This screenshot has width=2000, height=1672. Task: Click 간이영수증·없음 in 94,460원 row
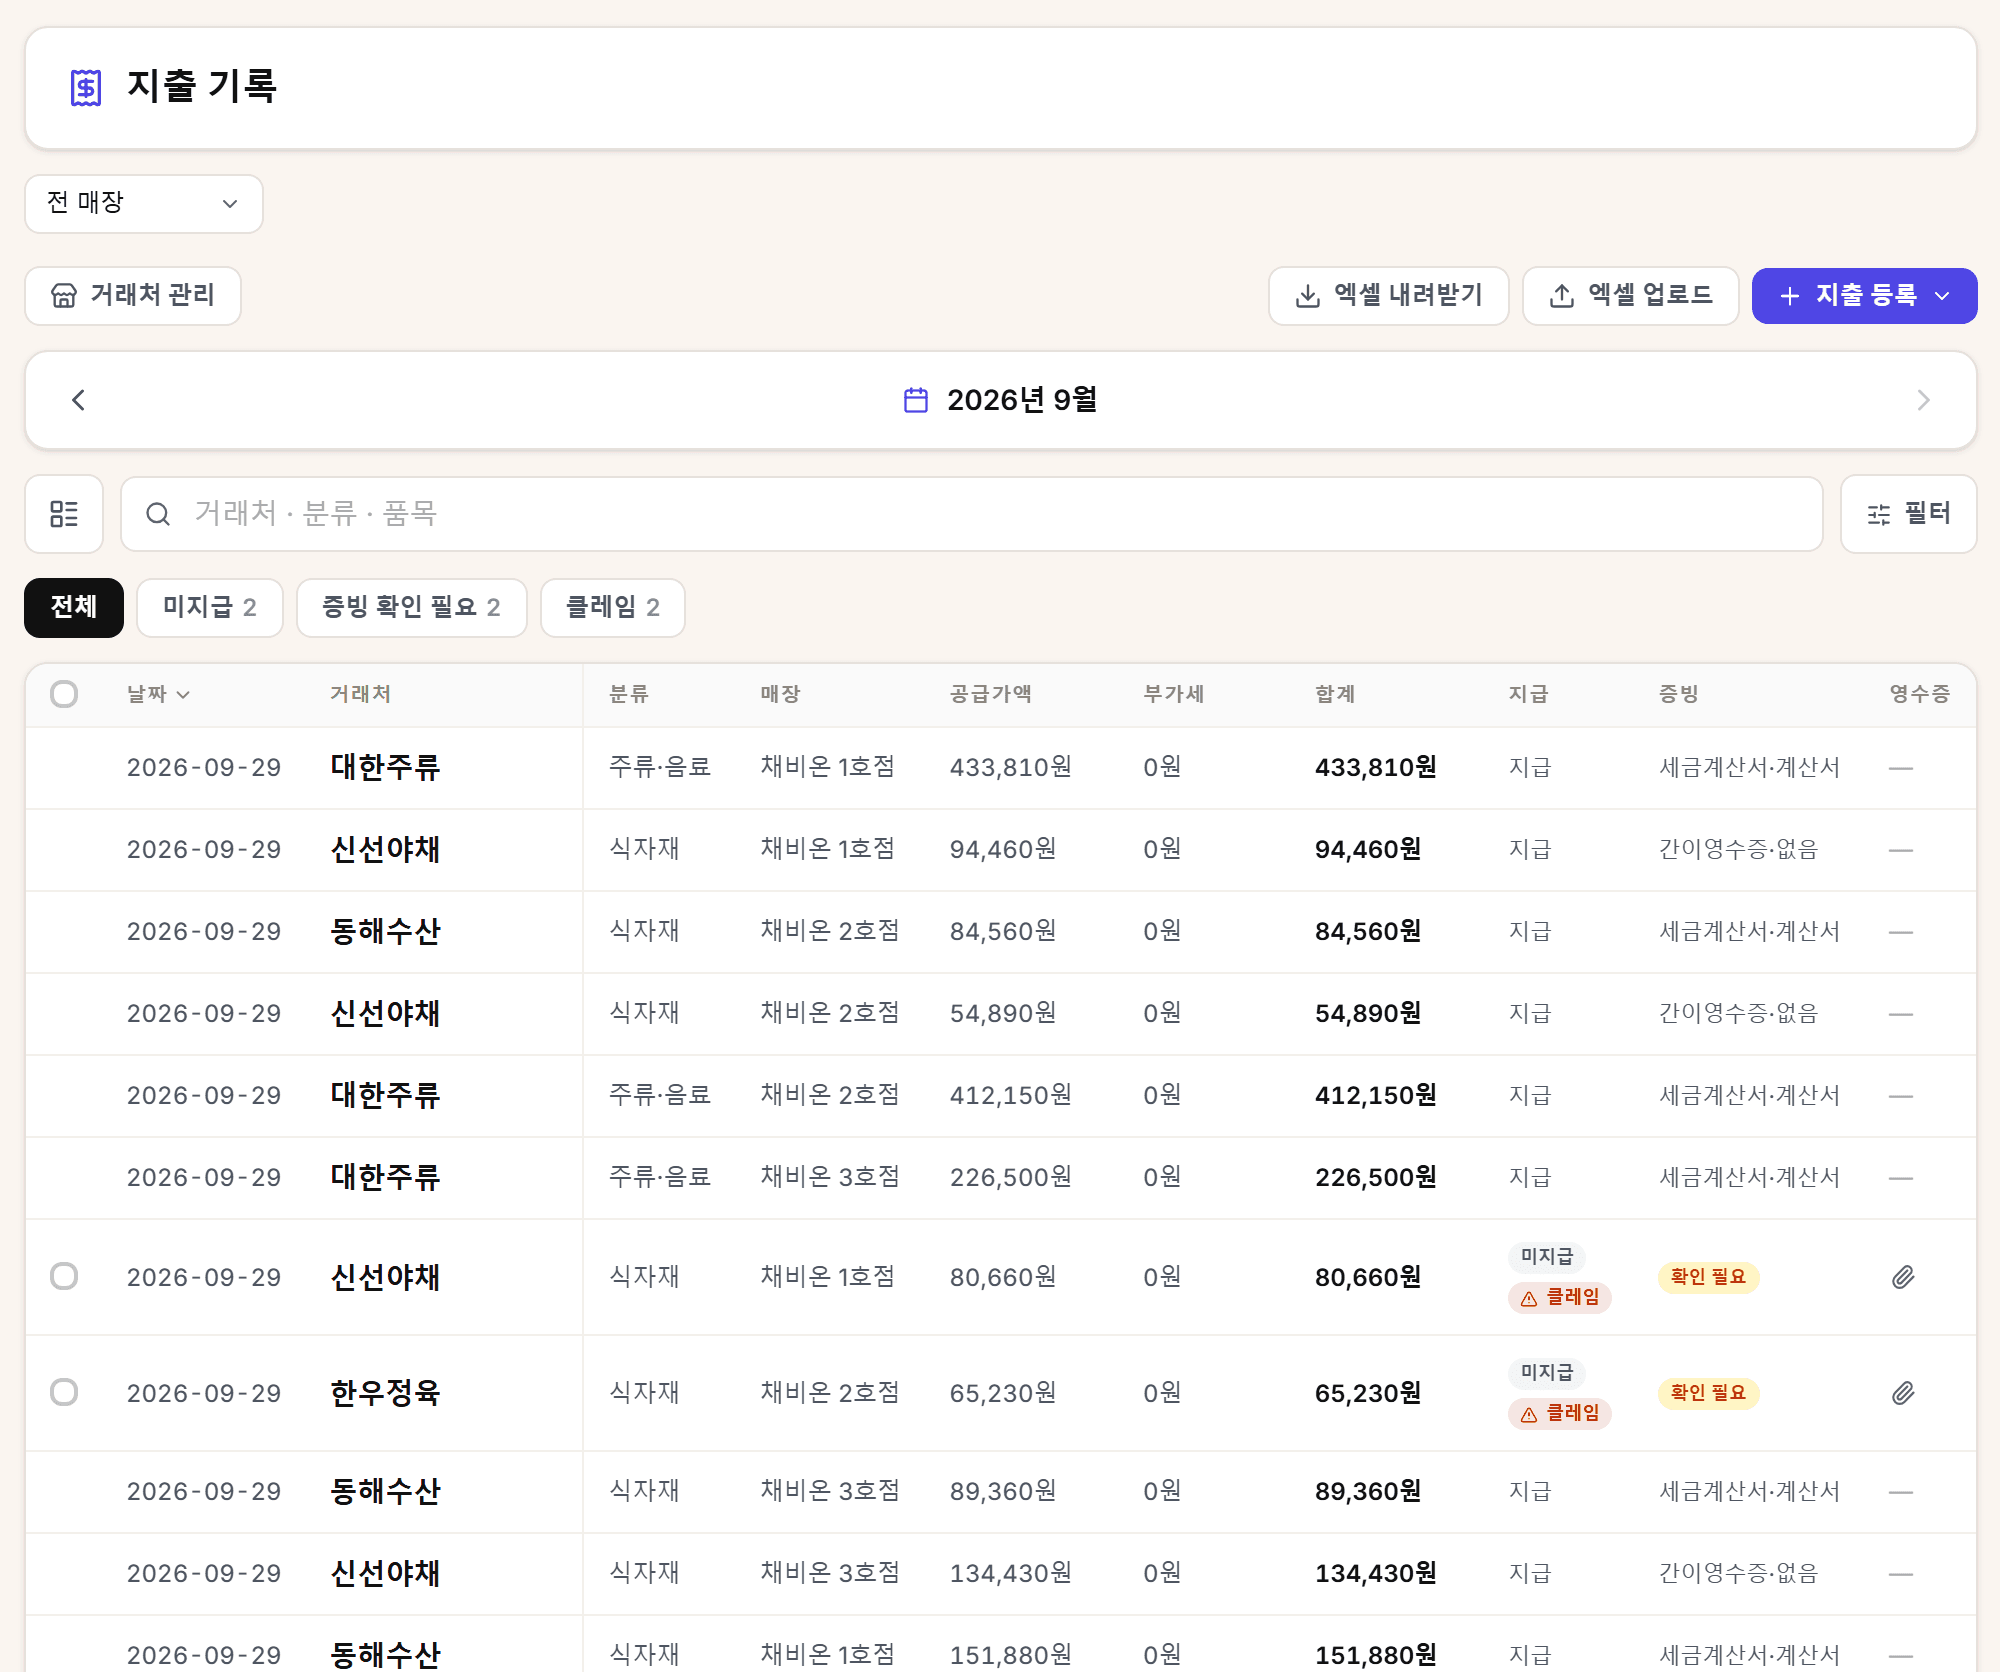click(1739, 850)
